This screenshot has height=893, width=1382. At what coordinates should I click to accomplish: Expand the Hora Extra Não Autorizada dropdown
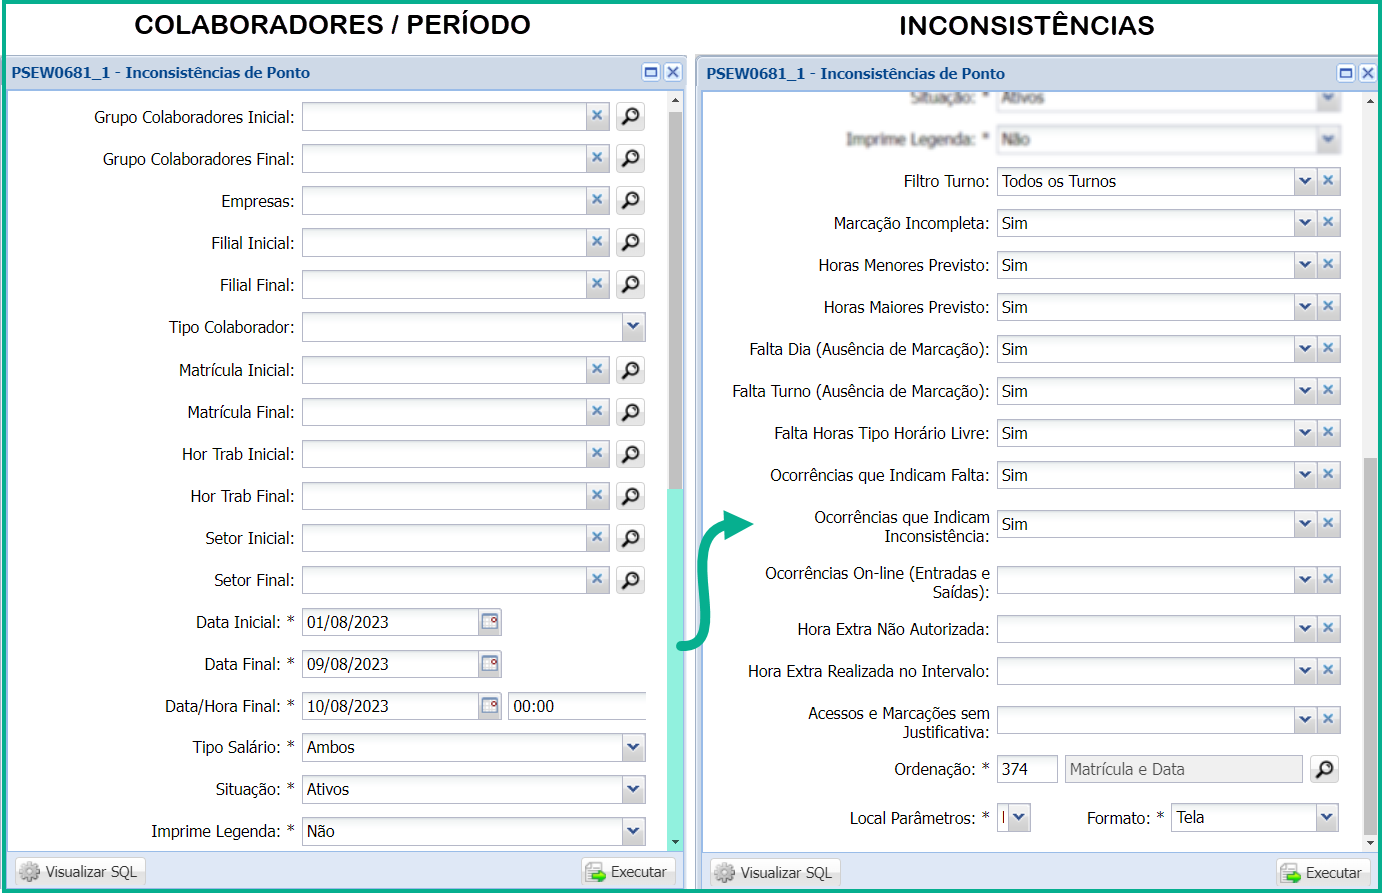pyautogui.click(x=1304, y=628)
